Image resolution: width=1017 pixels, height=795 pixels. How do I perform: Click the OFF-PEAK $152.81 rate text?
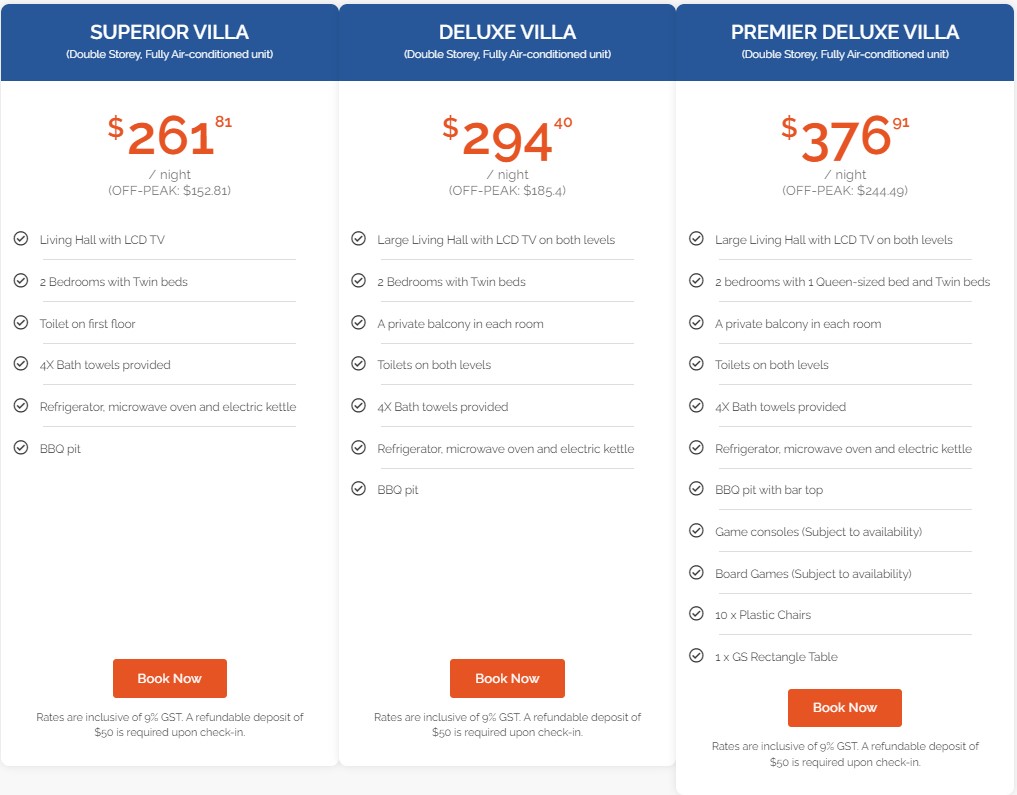(x=169, y=191)
